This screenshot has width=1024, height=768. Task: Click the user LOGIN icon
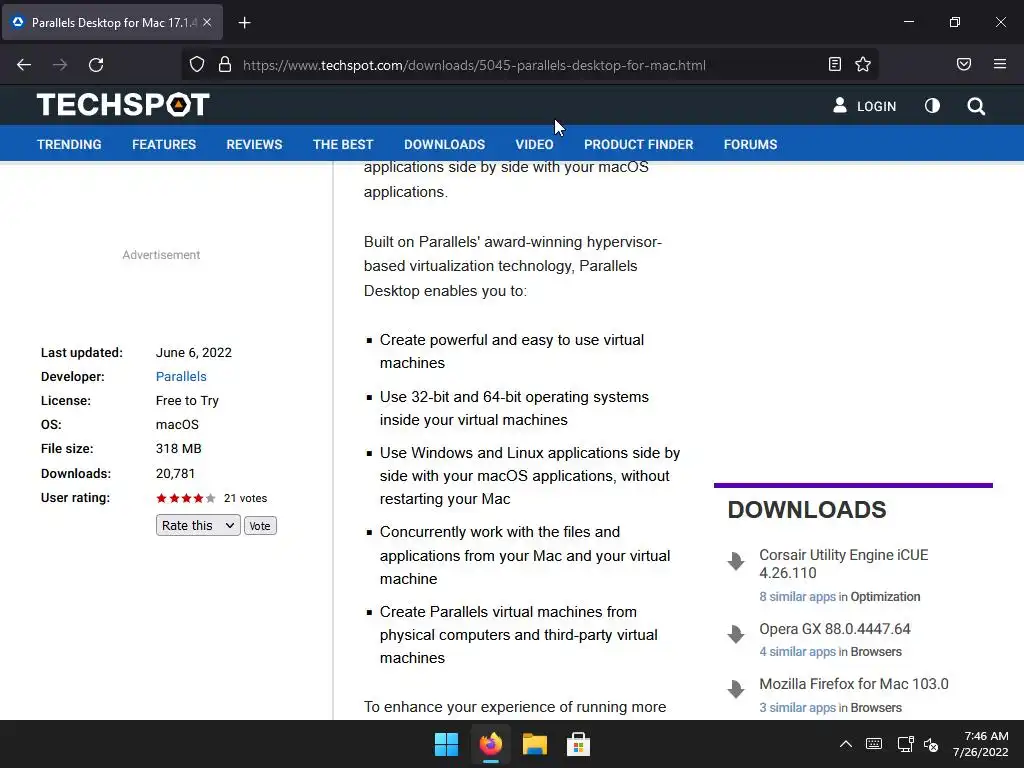tap(840, 105)
